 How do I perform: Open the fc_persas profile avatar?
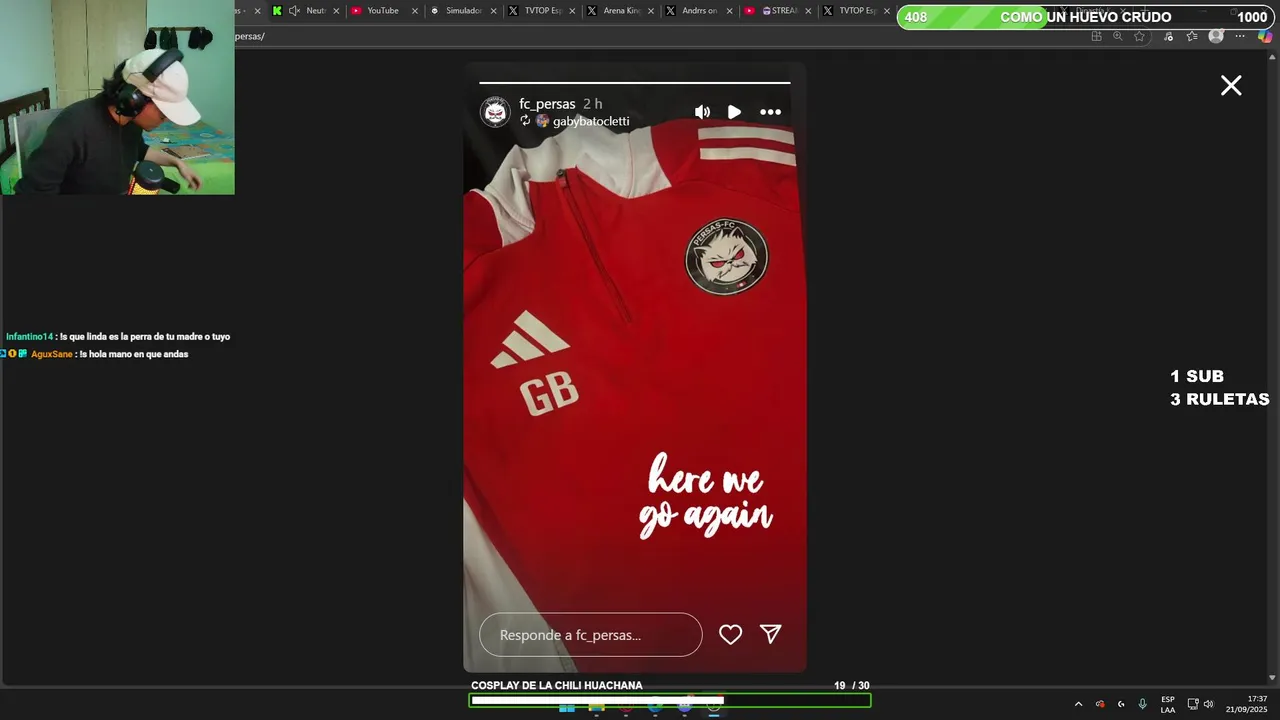tap(495, 112)
